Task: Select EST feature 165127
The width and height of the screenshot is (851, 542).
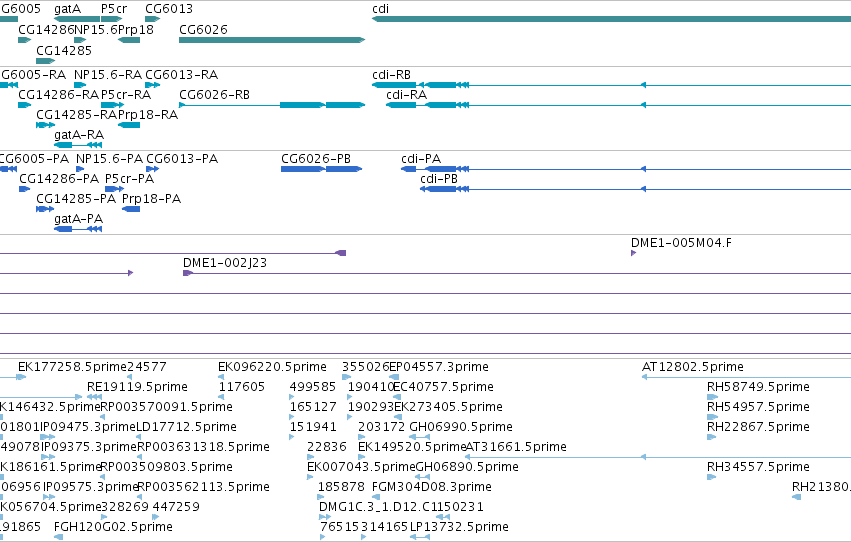Action: point(292,417)
